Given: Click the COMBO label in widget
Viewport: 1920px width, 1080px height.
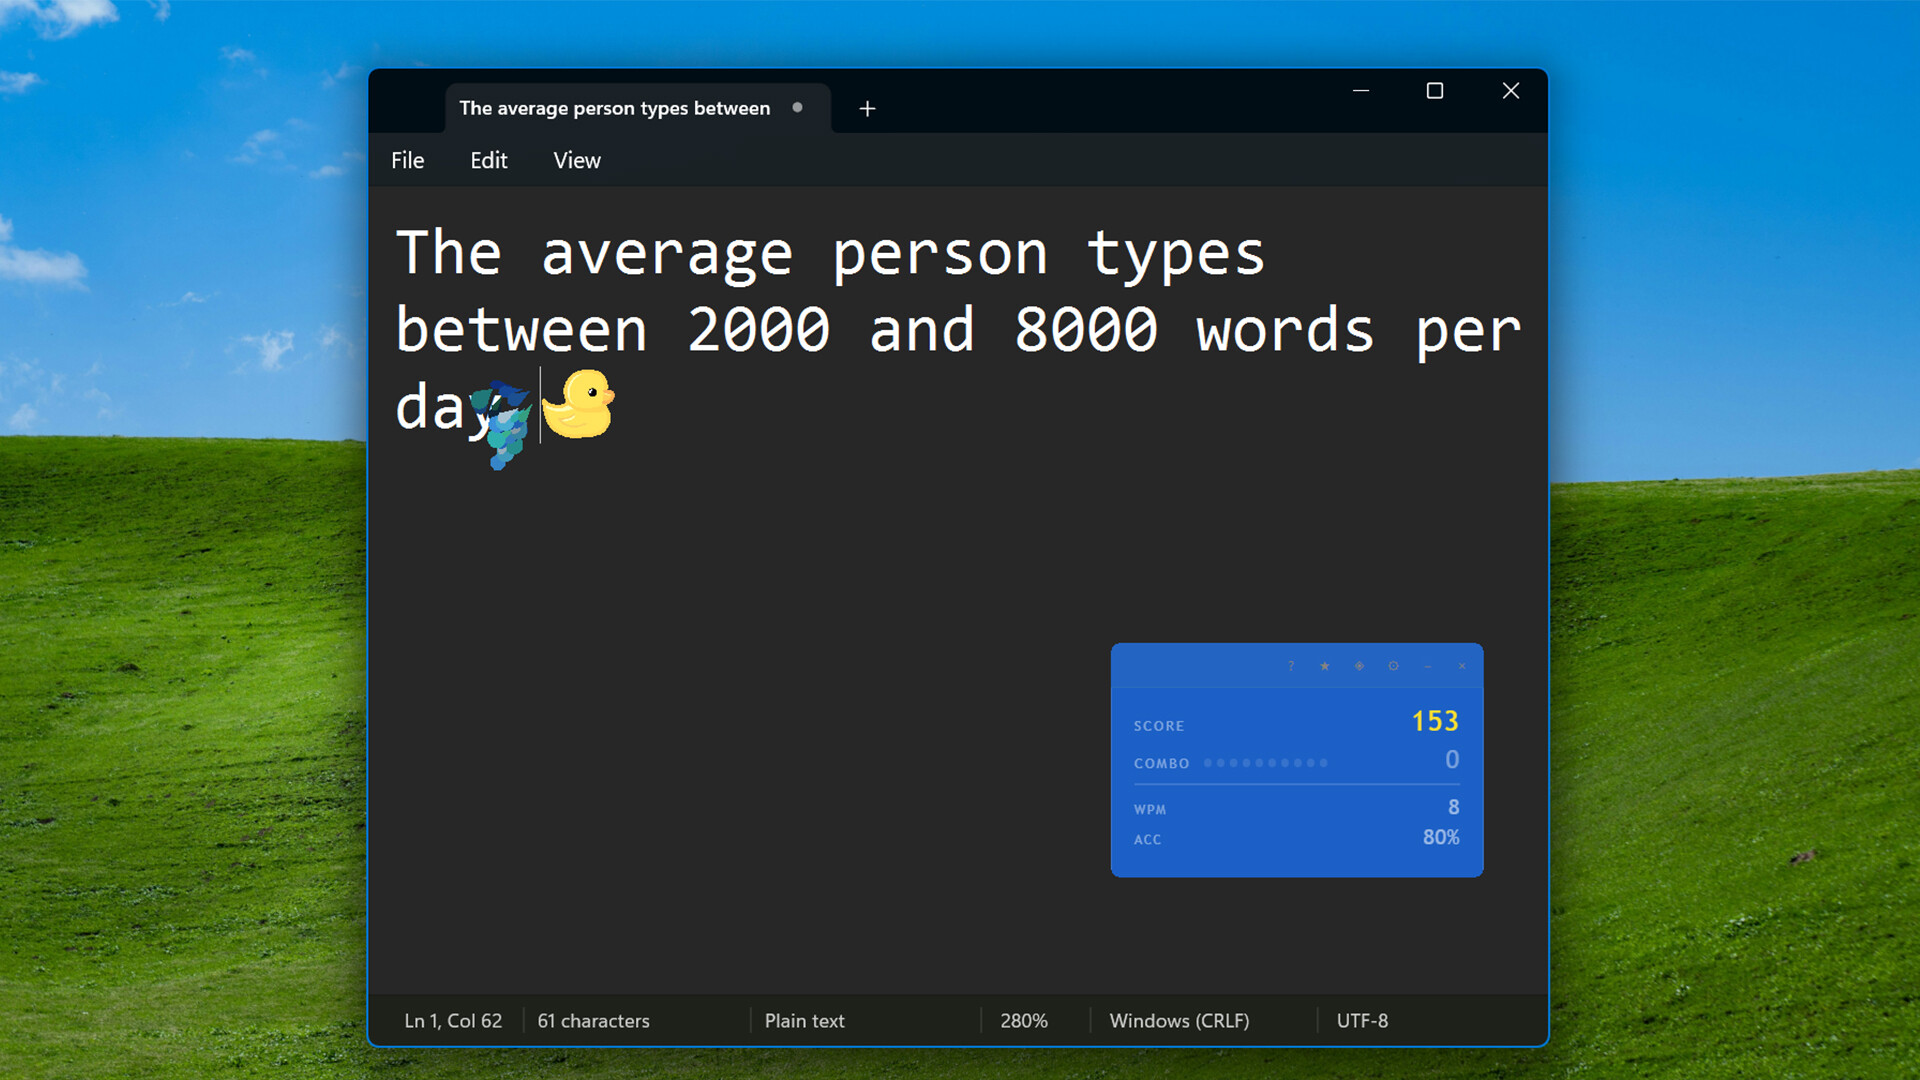Looking at the screenshot, I should pos(1161,763).
